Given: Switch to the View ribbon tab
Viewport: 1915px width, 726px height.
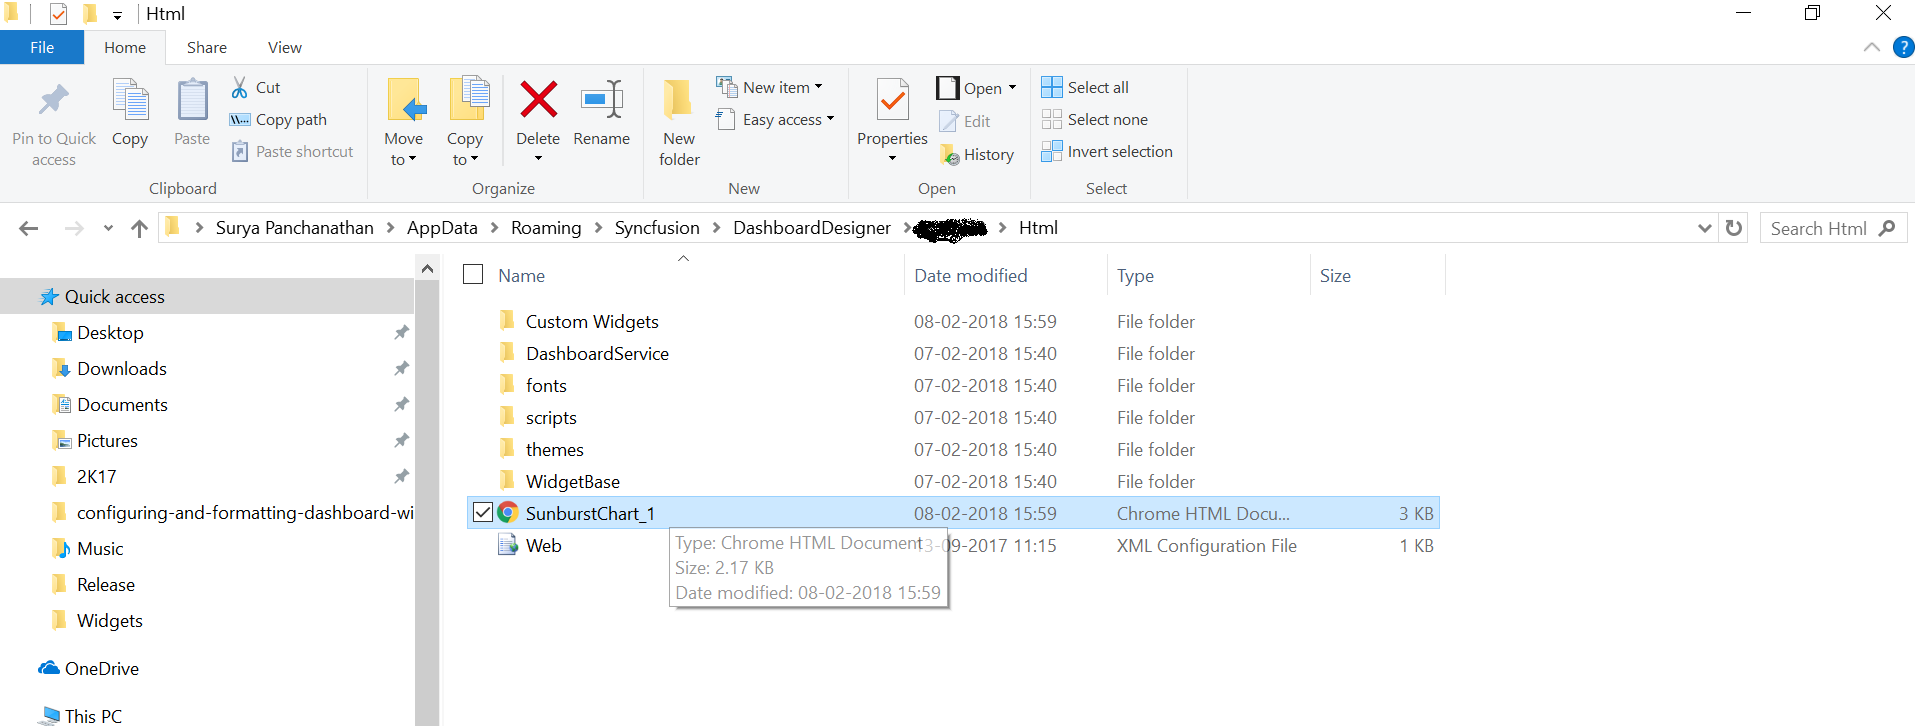Looking at the screenshot, I should 284,48.
